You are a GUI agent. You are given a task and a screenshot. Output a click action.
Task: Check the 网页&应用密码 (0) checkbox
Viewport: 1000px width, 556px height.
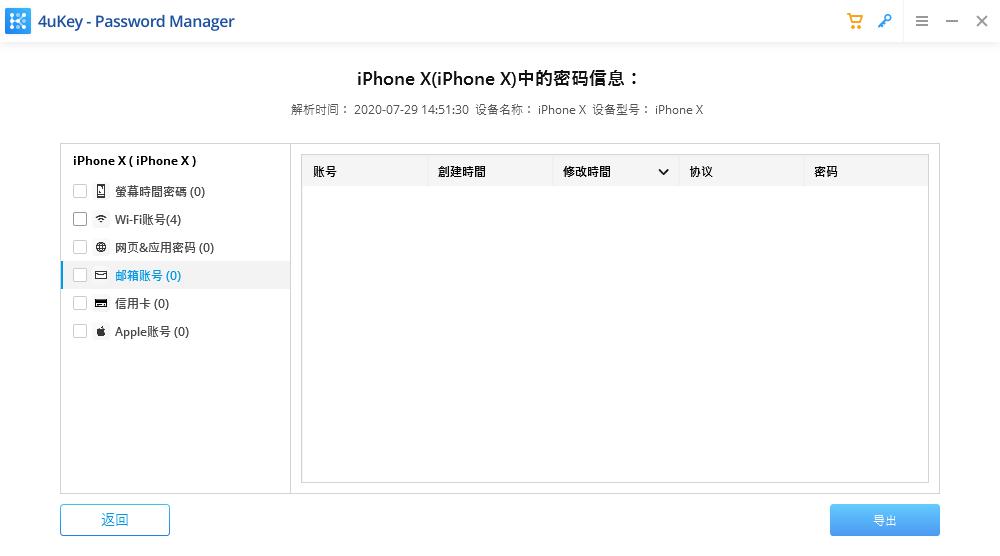point(80,247)
